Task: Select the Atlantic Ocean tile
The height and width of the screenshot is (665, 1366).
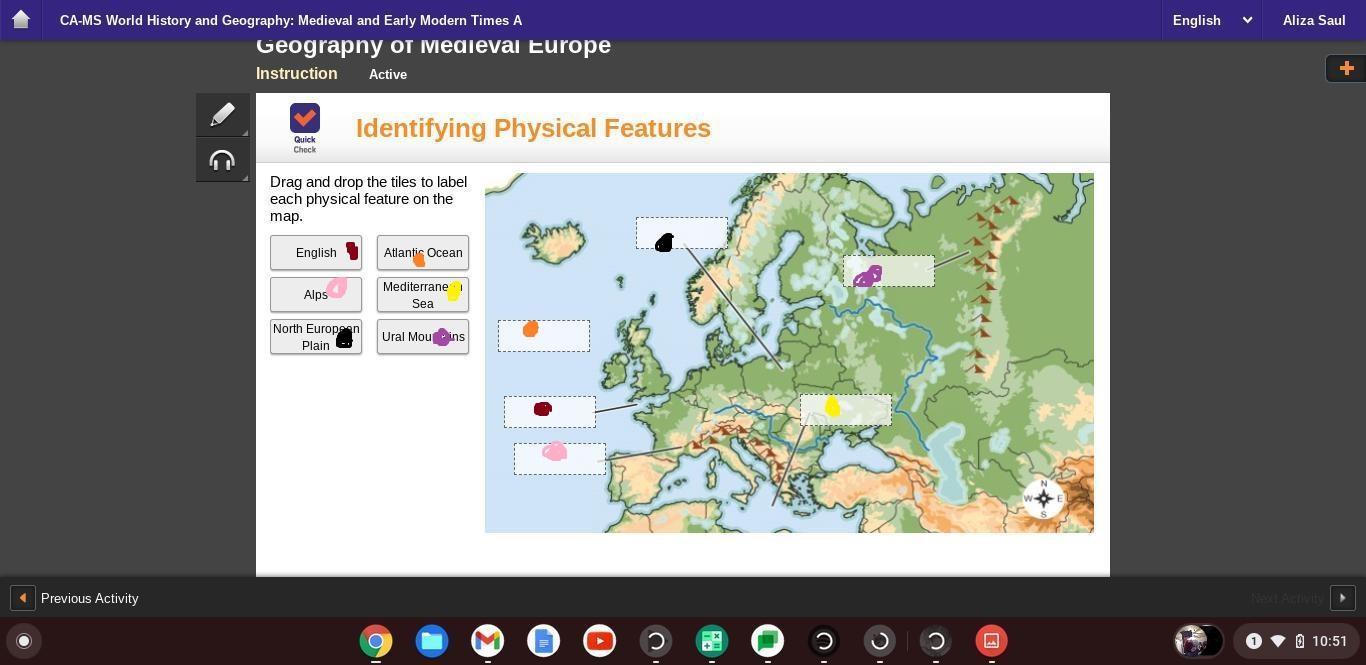Action: tap(423, 253)
